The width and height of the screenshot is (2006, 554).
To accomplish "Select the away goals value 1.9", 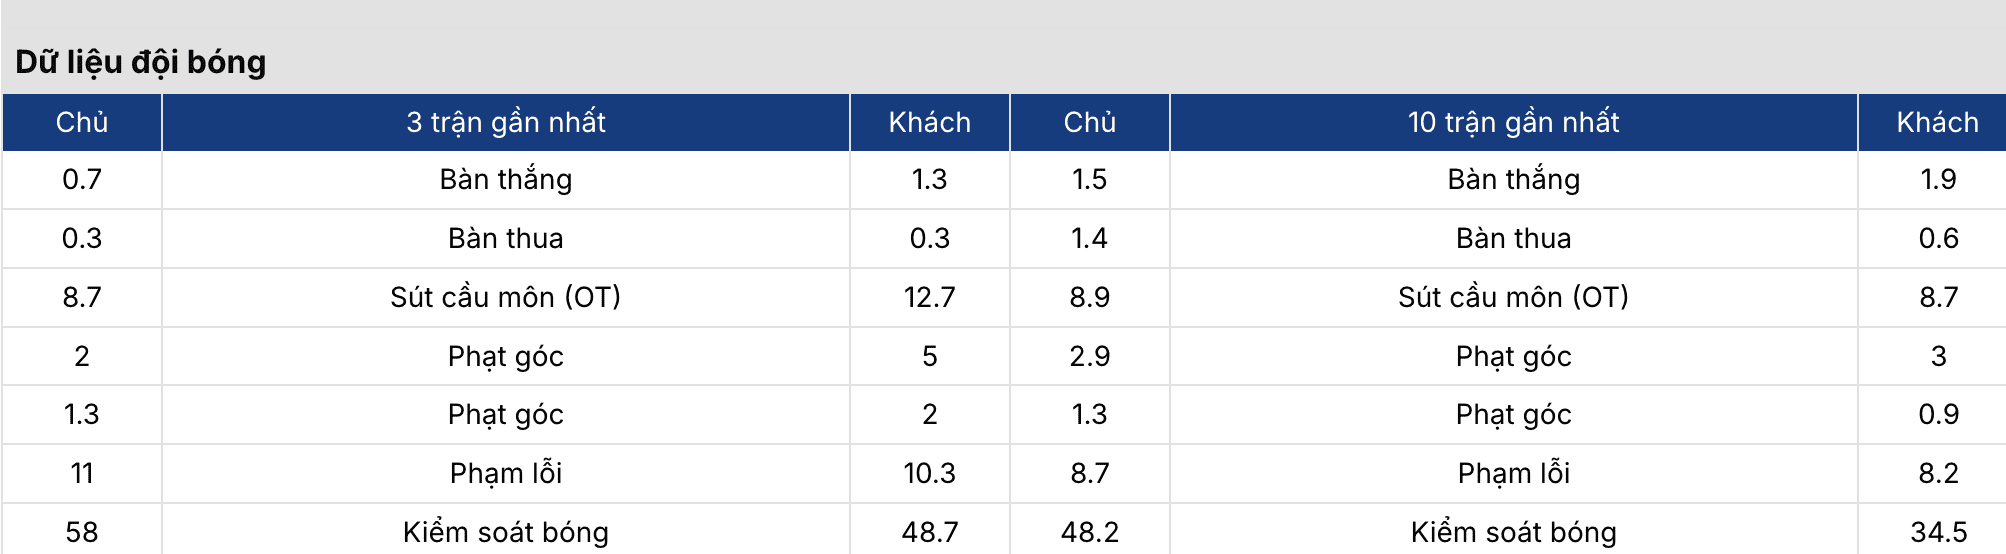I will [x=1938, y=180].
